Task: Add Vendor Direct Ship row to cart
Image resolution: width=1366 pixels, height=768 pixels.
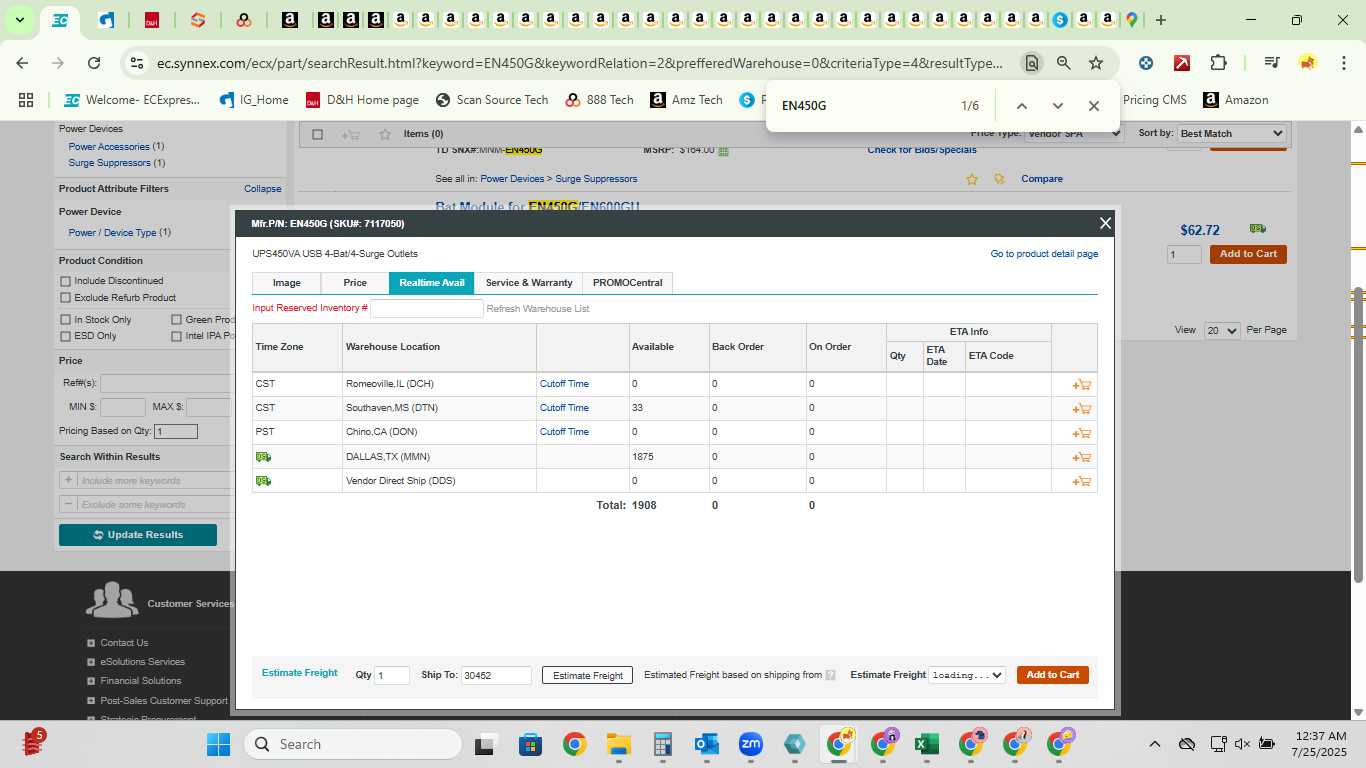Action: (1081, 481)
